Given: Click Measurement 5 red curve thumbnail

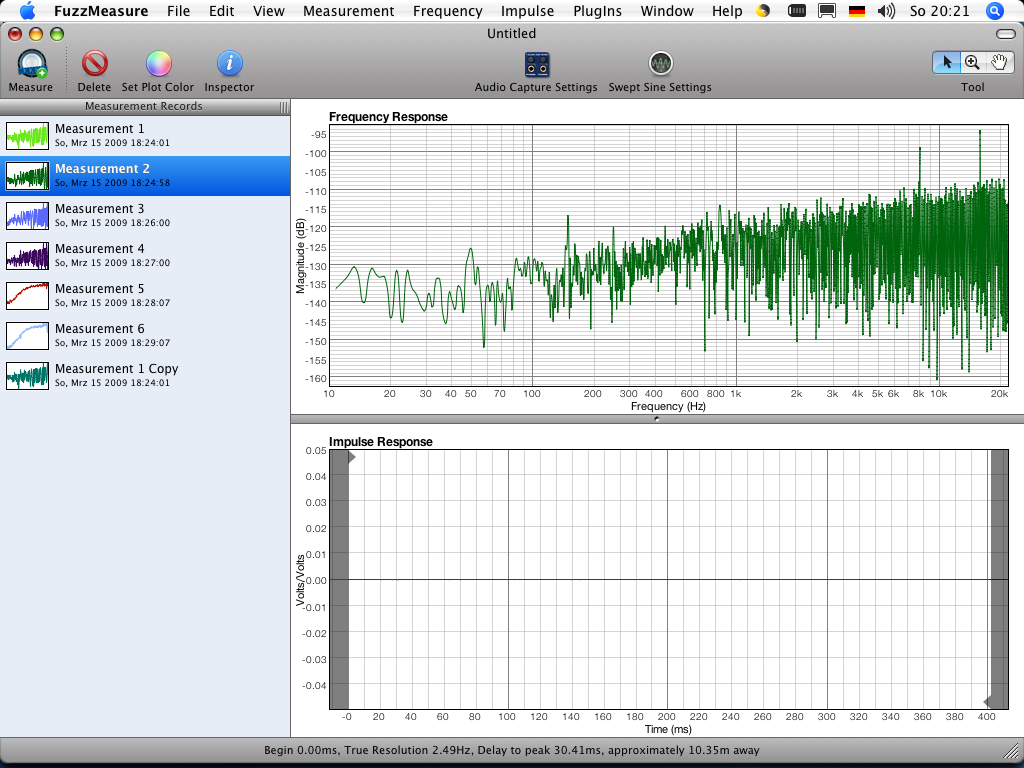Looking at the screenshot, I should point(27,295).
